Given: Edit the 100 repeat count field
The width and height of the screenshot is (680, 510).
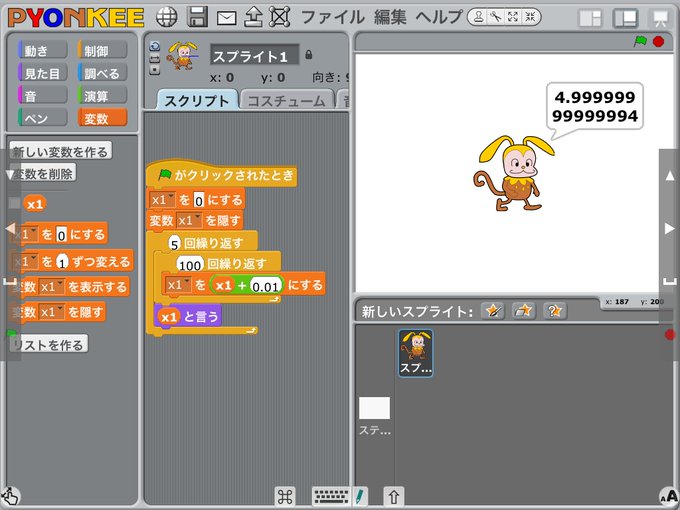Looking at the screenshot, I should tap(190, 264).
